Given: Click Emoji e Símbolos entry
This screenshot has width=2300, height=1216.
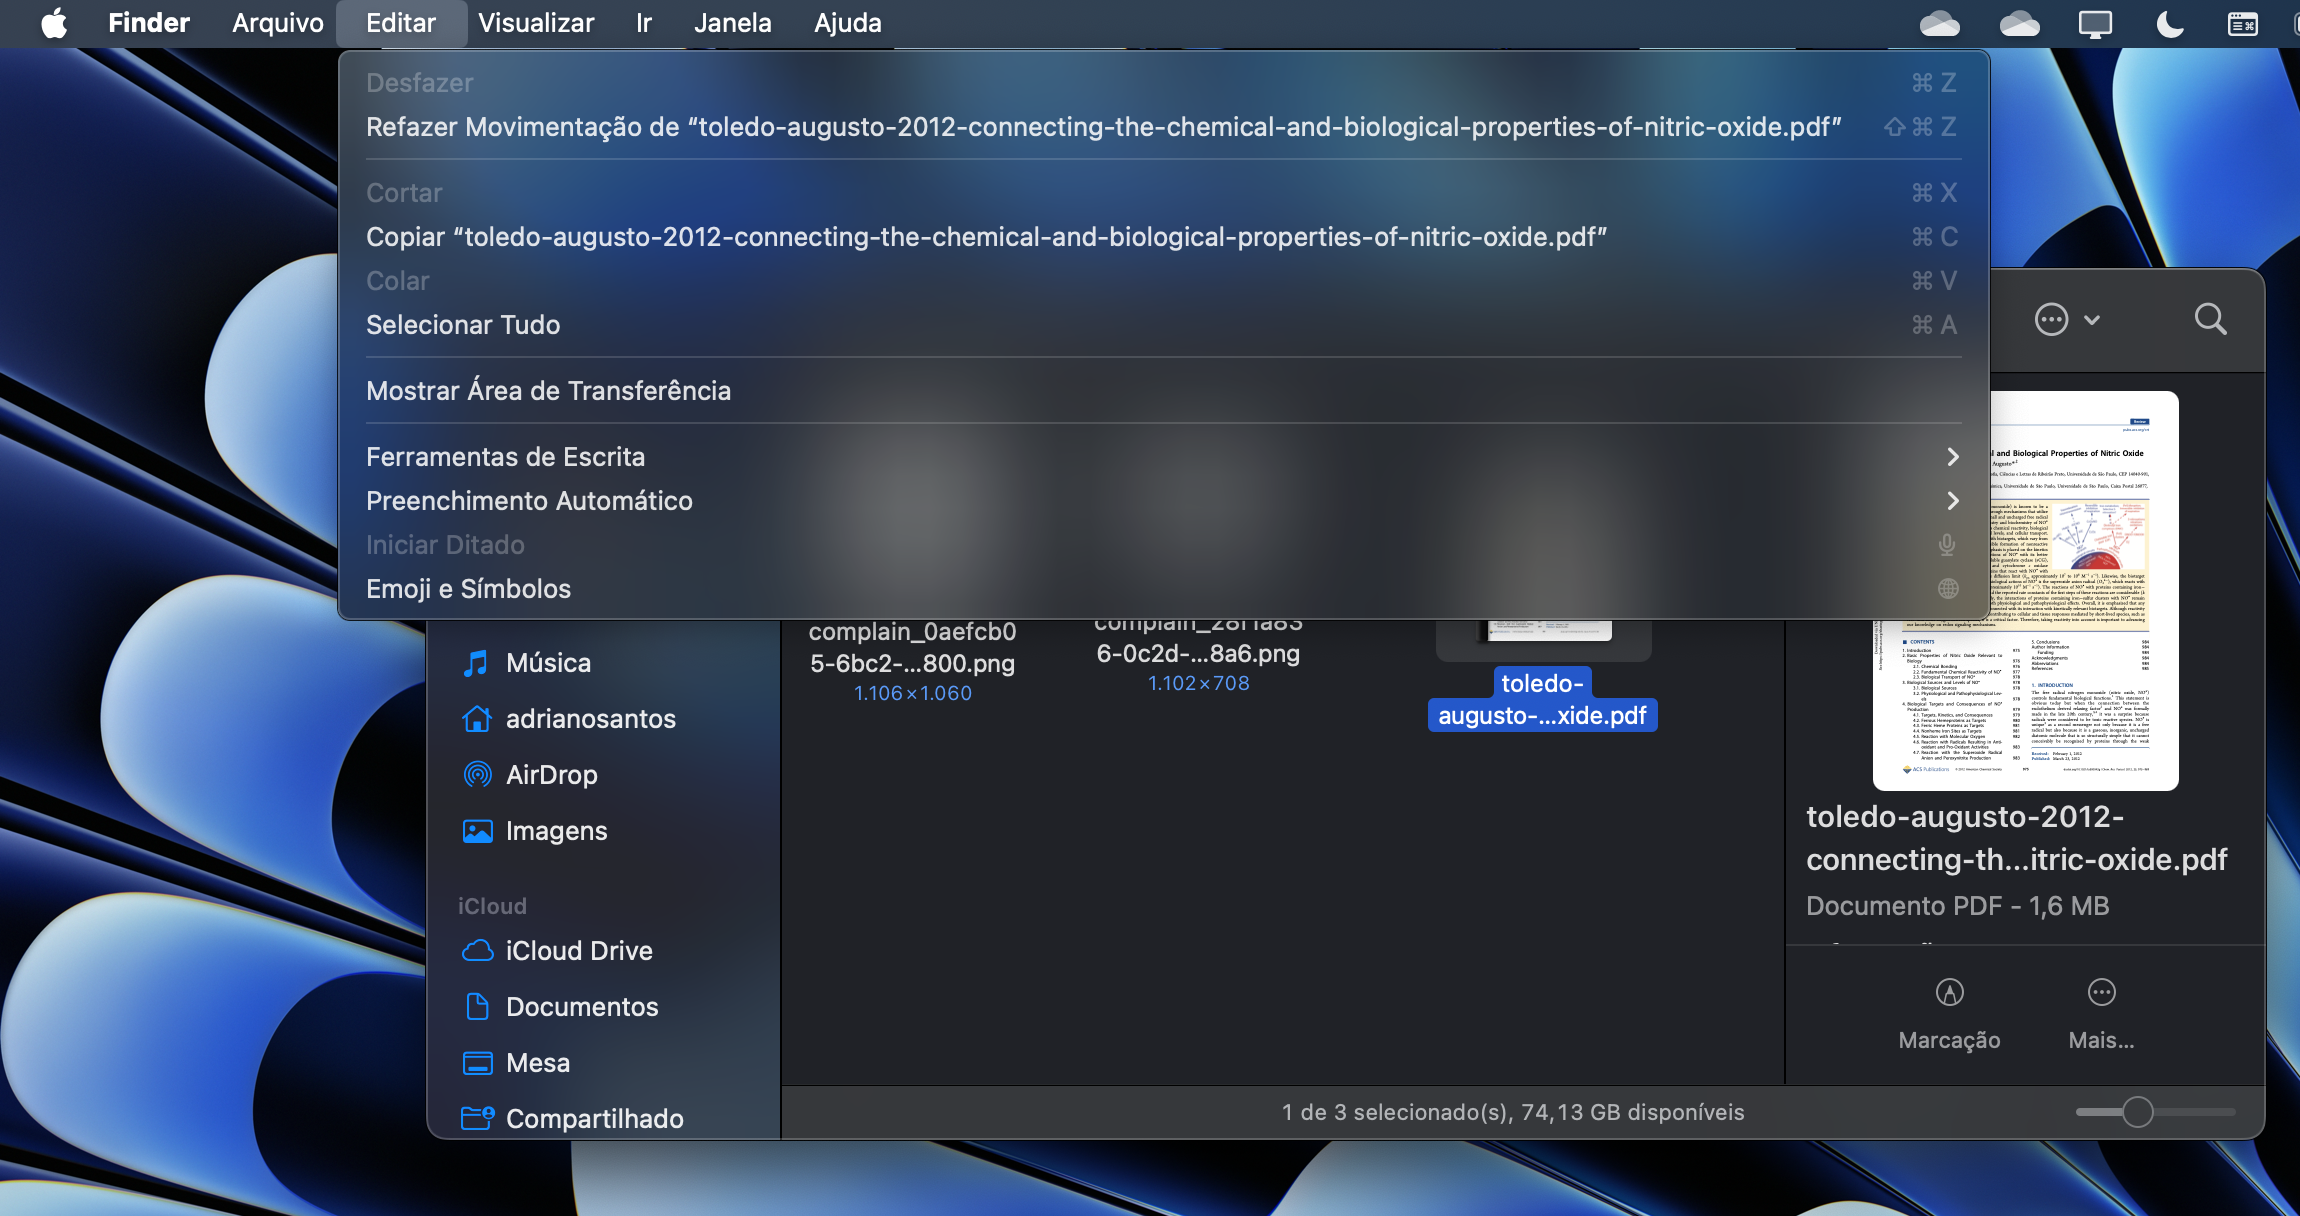Looking at the screenshot, I should 468,589.
